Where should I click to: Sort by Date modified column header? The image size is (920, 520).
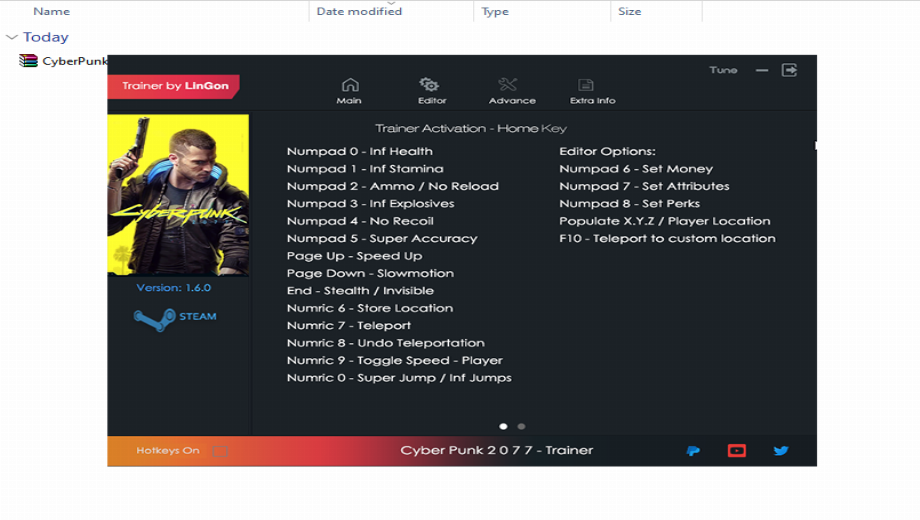coord(359,11)
